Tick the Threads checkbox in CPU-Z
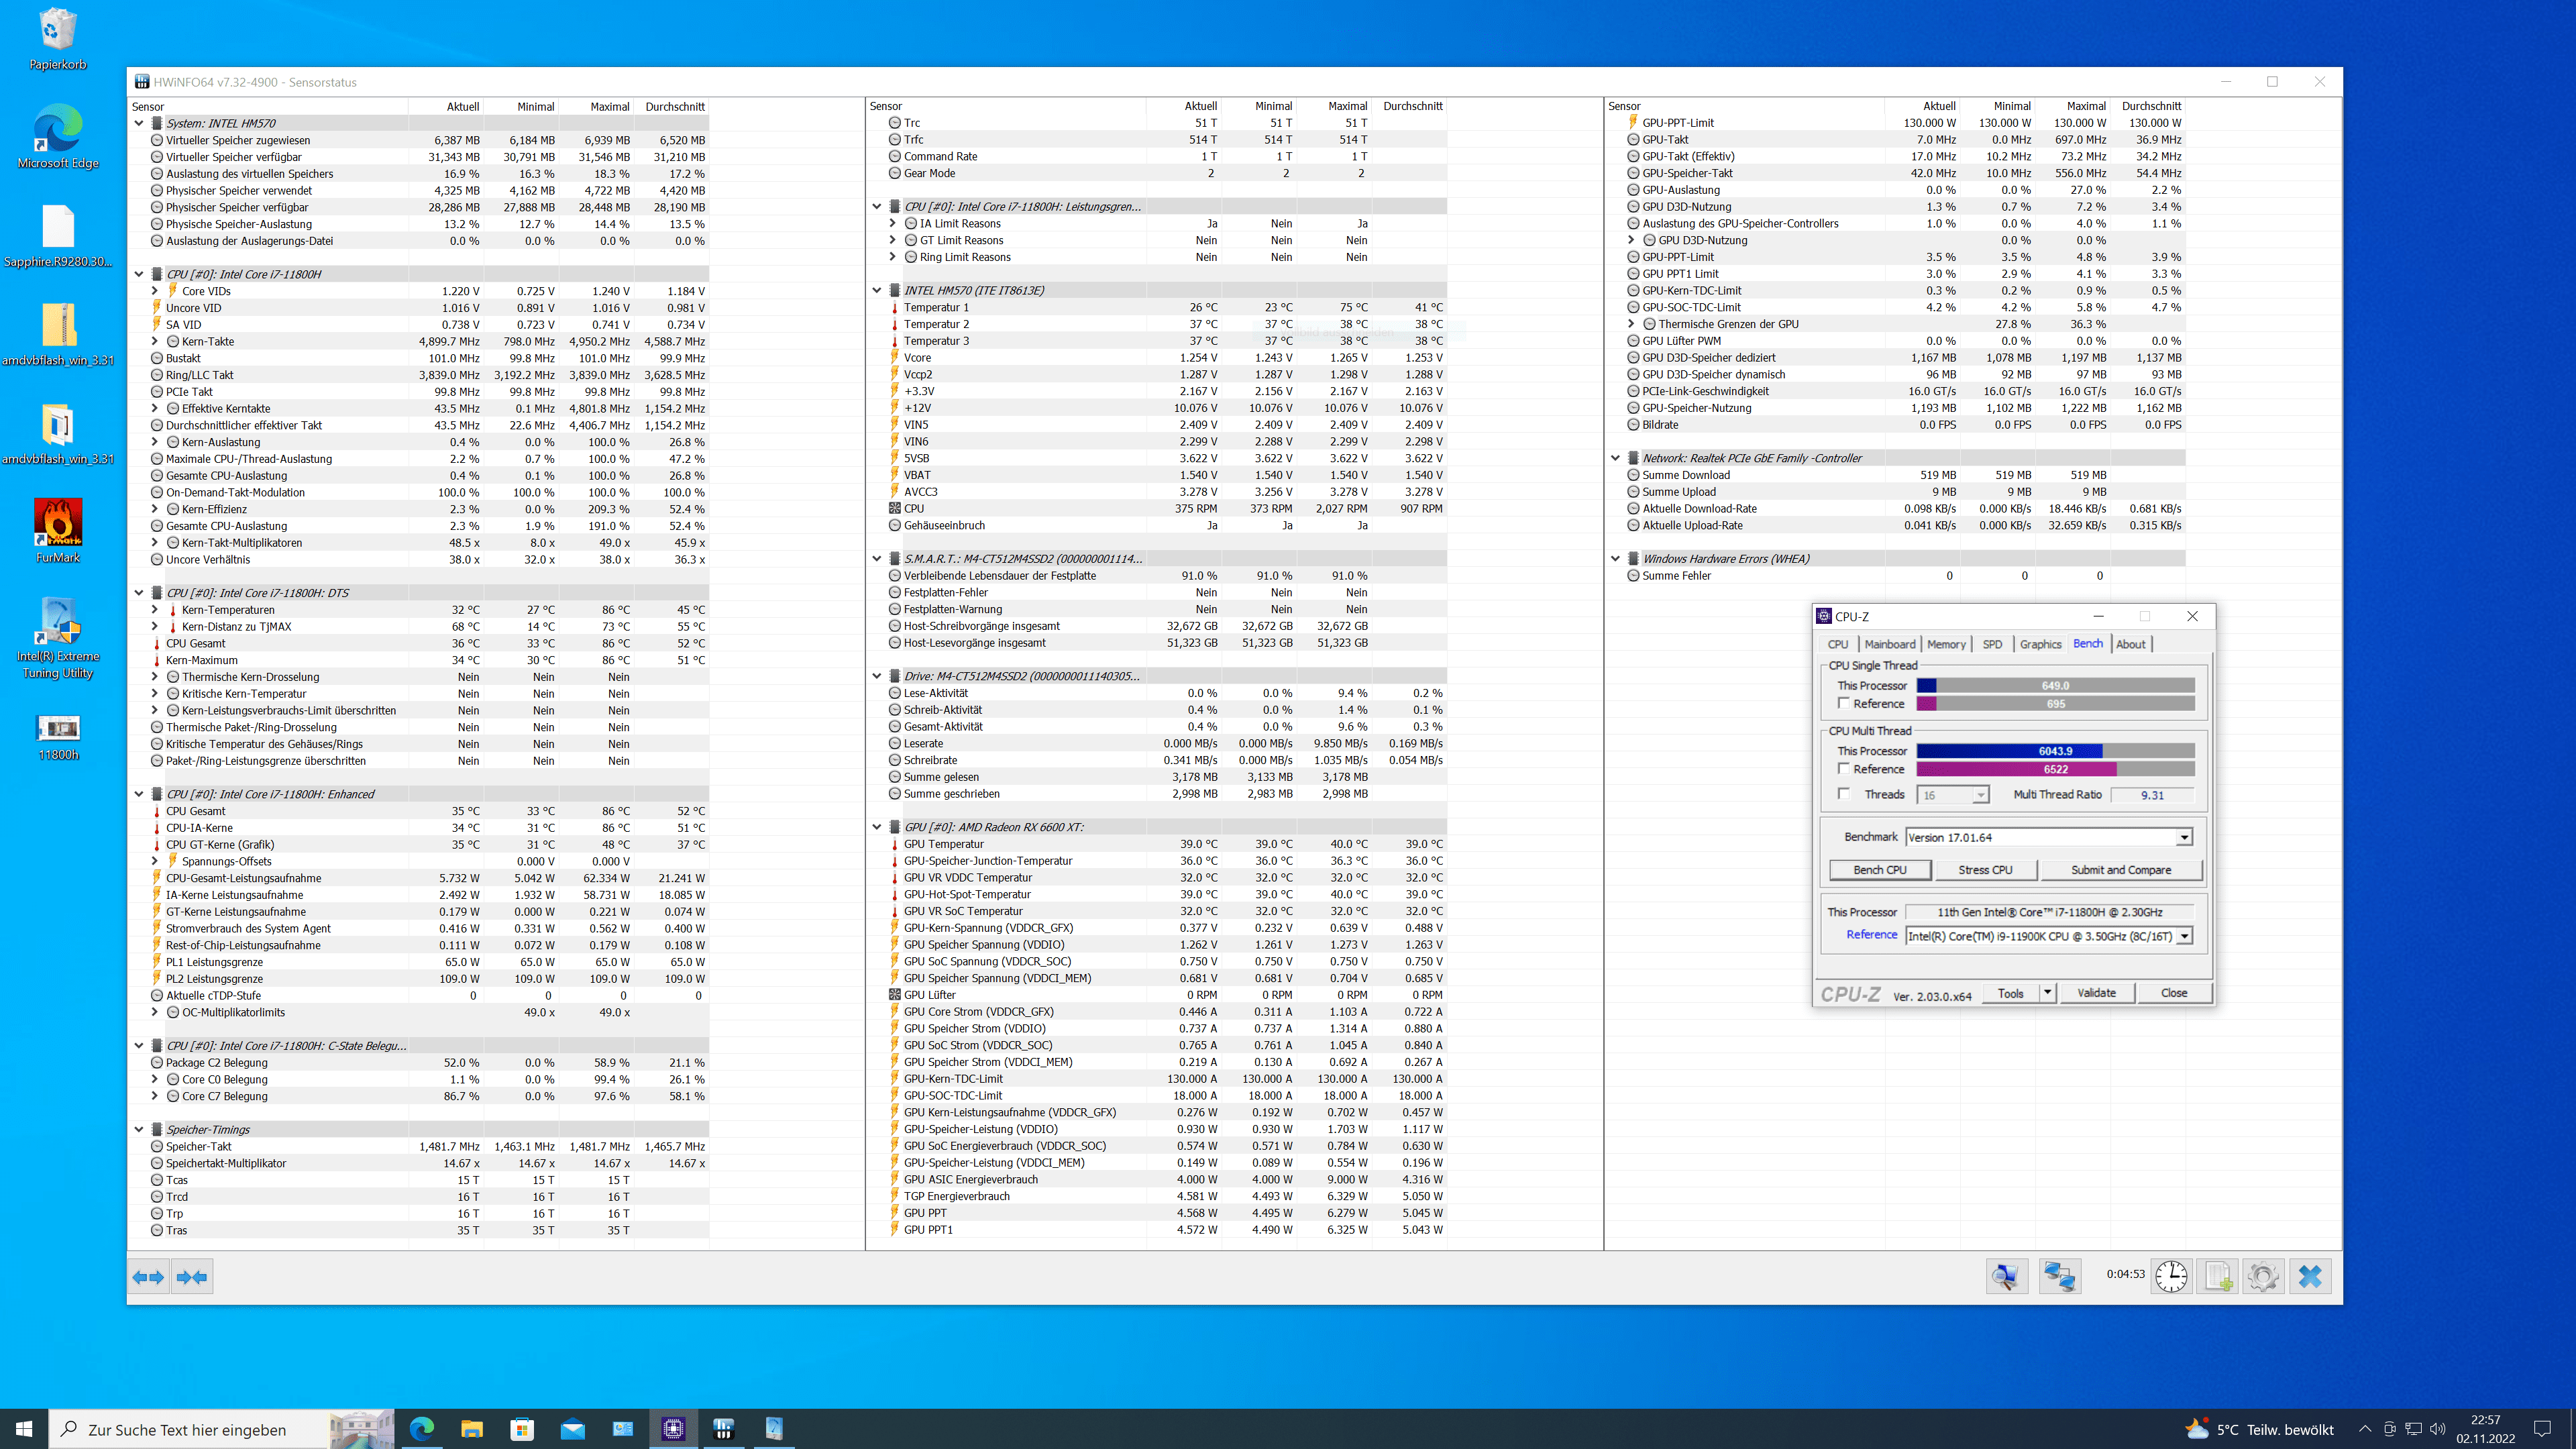2576x1449 pixels. click(1843, 794)
